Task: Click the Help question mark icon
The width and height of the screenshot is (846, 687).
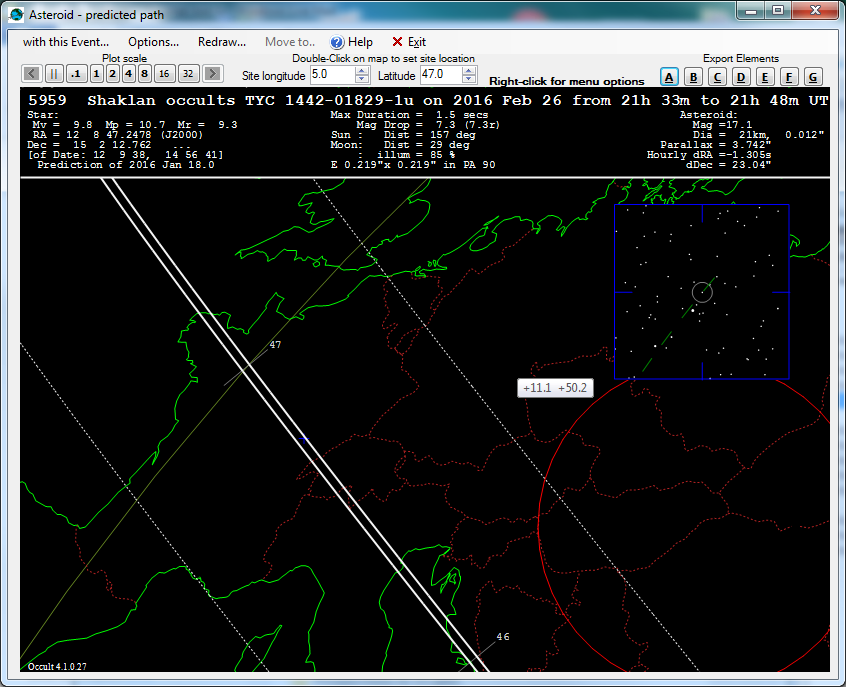Action: pyautogui.click(x=337, y=42)
